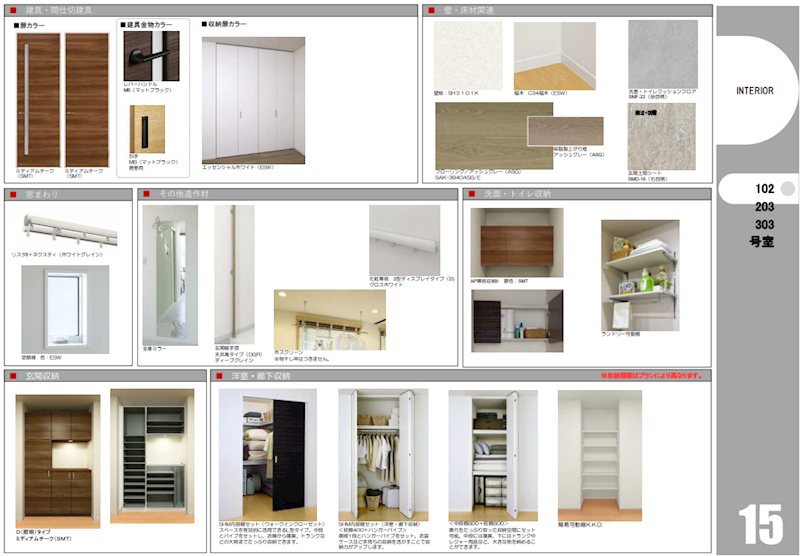800x556 pixels.
Task: Click the black lever handle image
Action: coord(150,58)
